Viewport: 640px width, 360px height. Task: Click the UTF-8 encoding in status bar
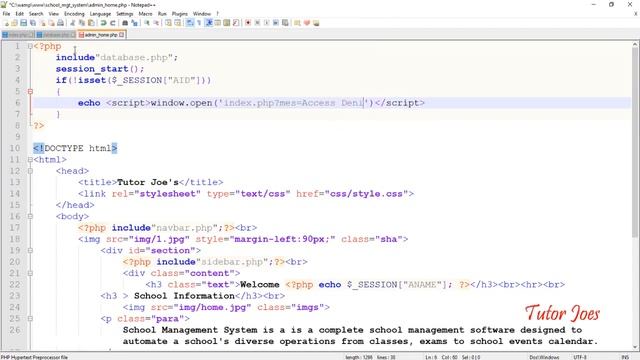point(580,357)
